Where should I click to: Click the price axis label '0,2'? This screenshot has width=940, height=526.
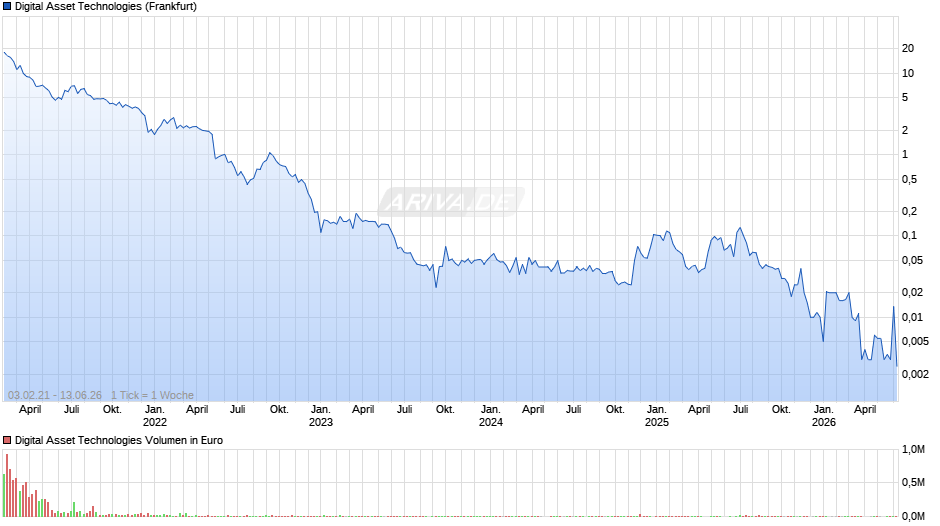coord(909,211)
